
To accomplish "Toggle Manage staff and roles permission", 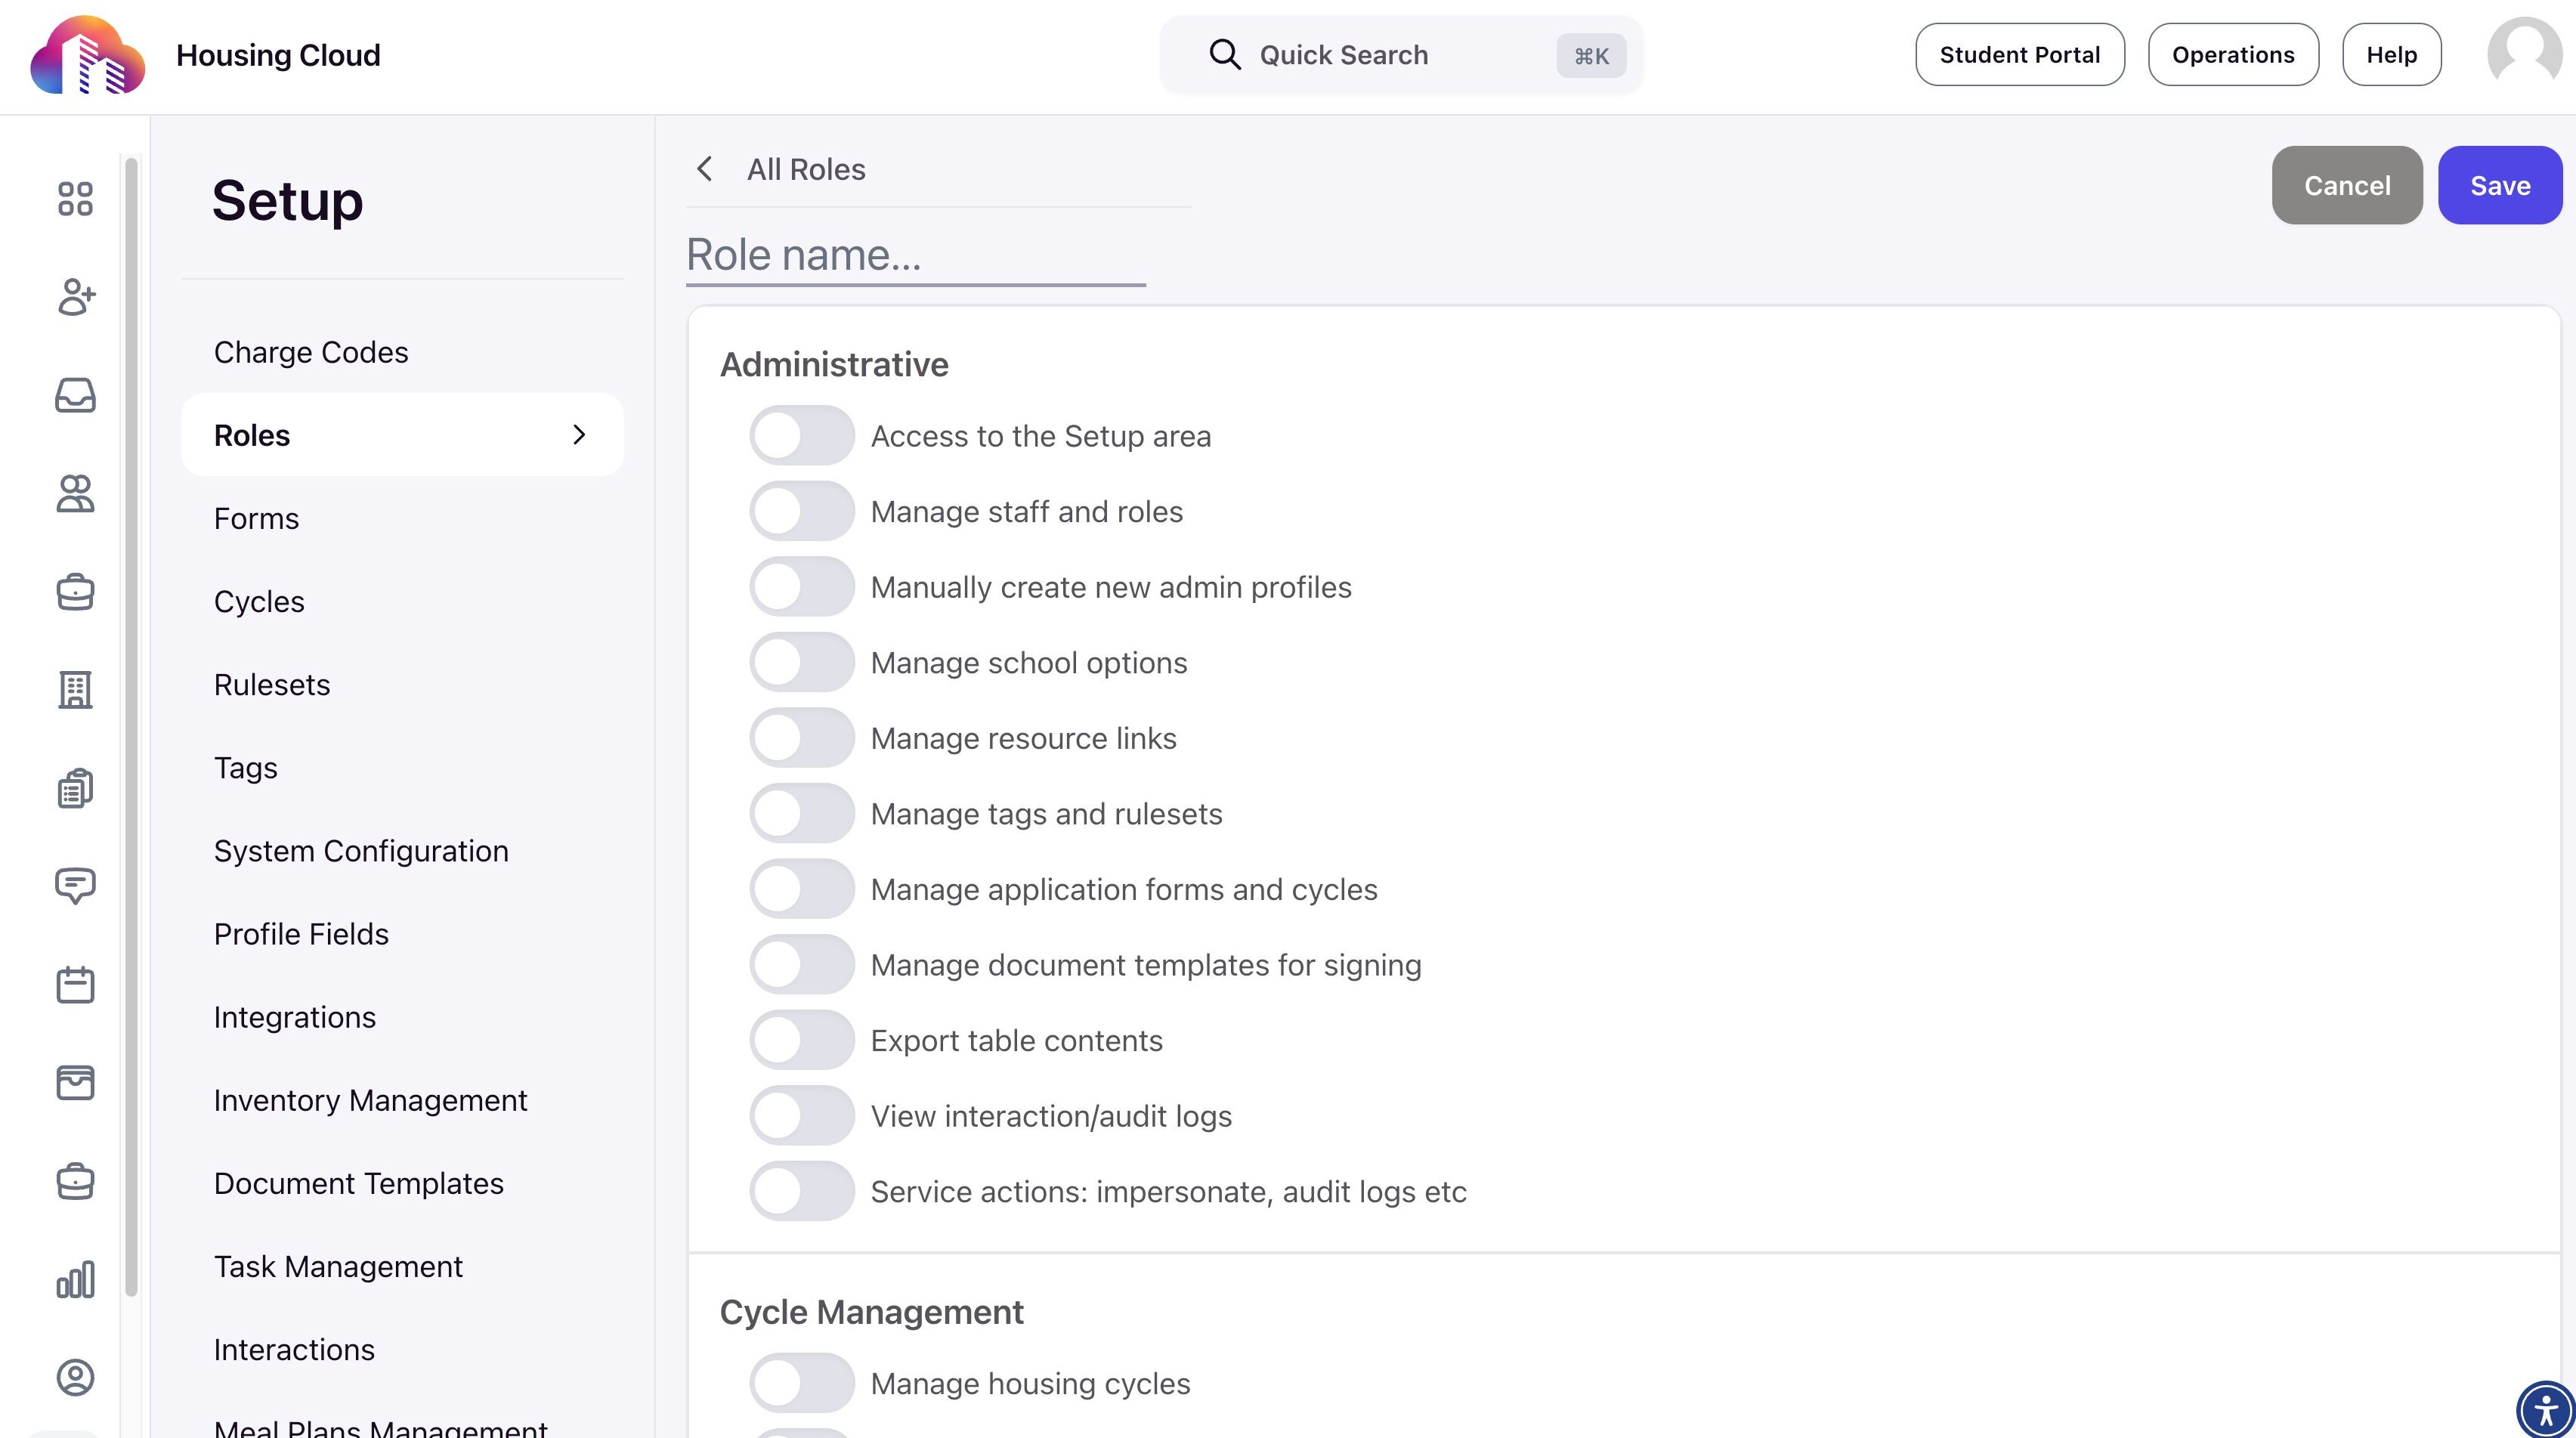I will [x=801, y=512].
